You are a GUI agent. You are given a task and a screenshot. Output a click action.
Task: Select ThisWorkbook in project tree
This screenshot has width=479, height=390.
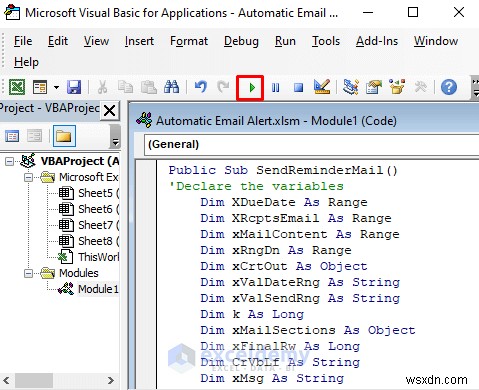click(98, 257)
